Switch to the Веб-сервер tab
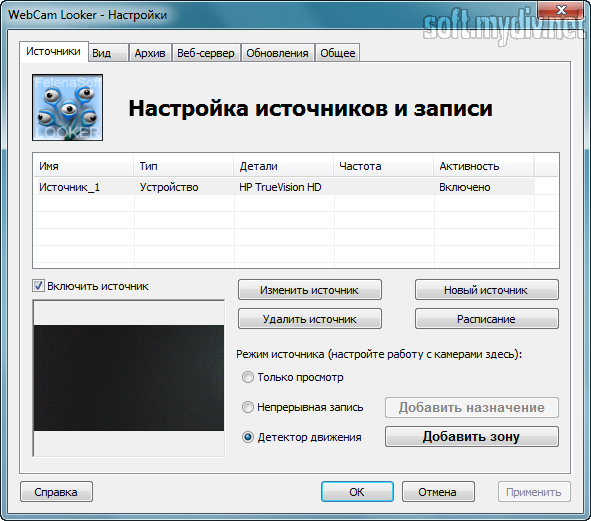 [206, 53]
